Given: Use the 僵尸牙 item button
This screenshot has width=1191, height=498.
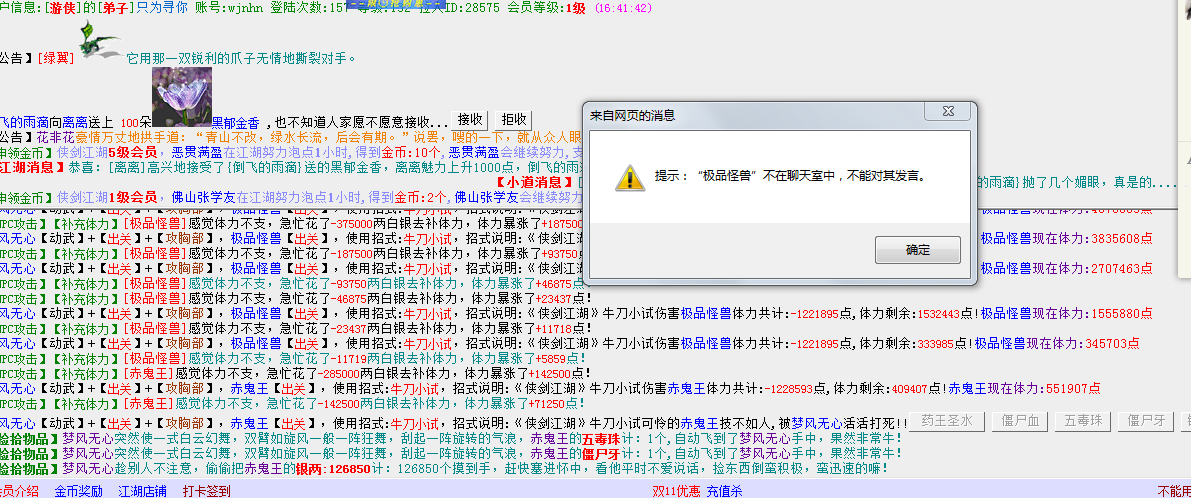Looking at the screenshot, I should pos(1145,421).
